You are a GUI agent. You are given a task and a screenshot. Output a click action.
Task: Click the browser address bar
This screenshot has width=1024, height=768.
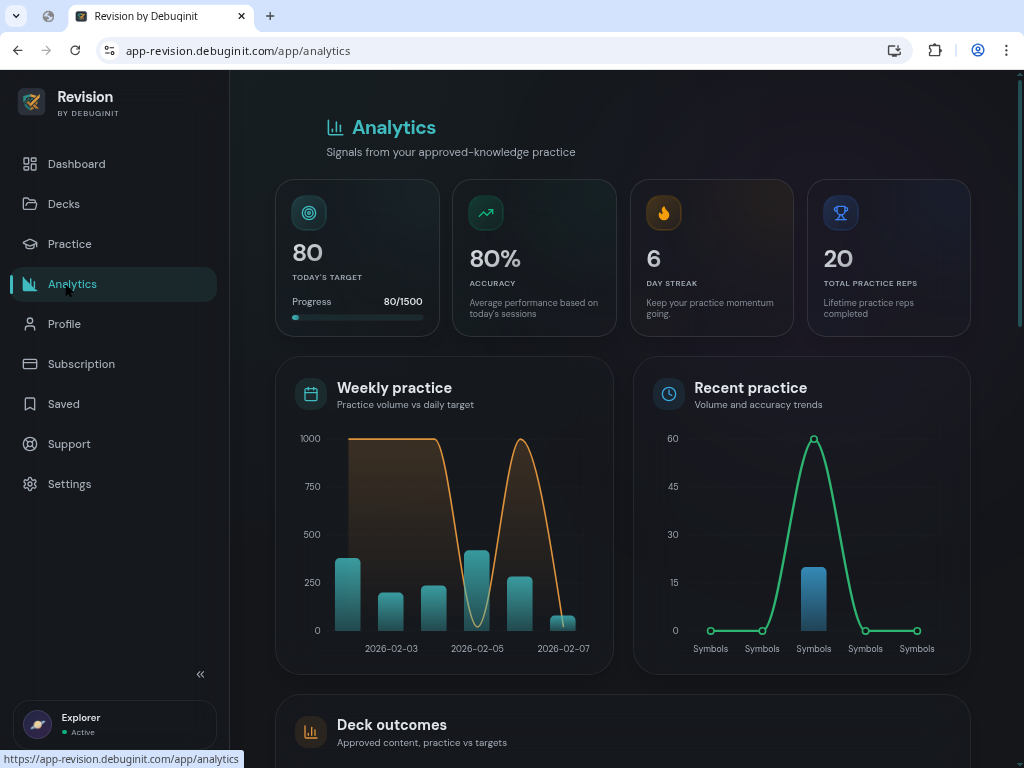click(500, 51)
